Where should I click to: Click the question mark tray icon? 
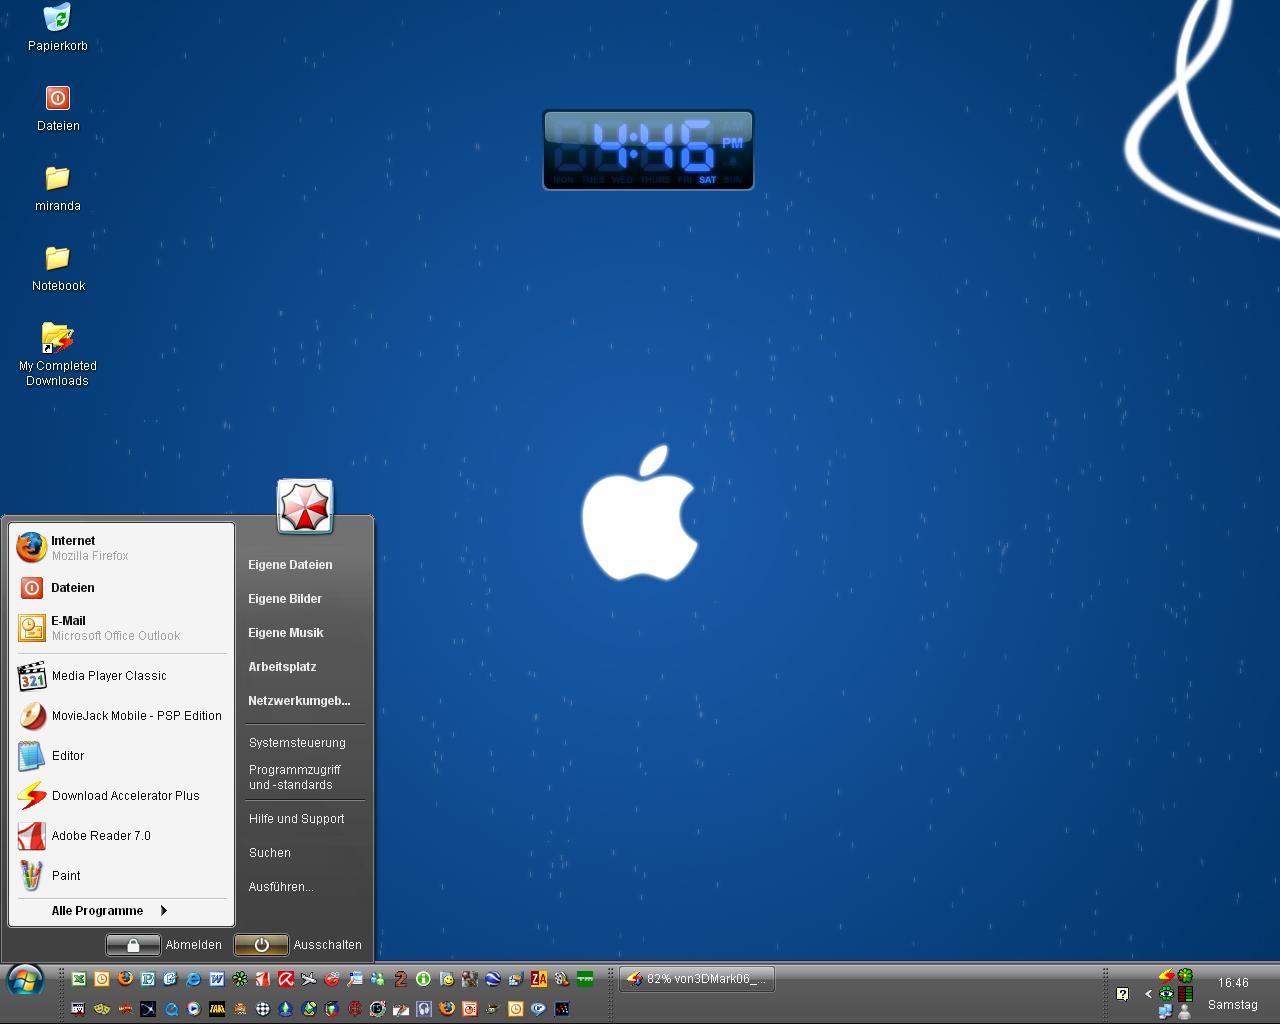tap(1123, 994)
